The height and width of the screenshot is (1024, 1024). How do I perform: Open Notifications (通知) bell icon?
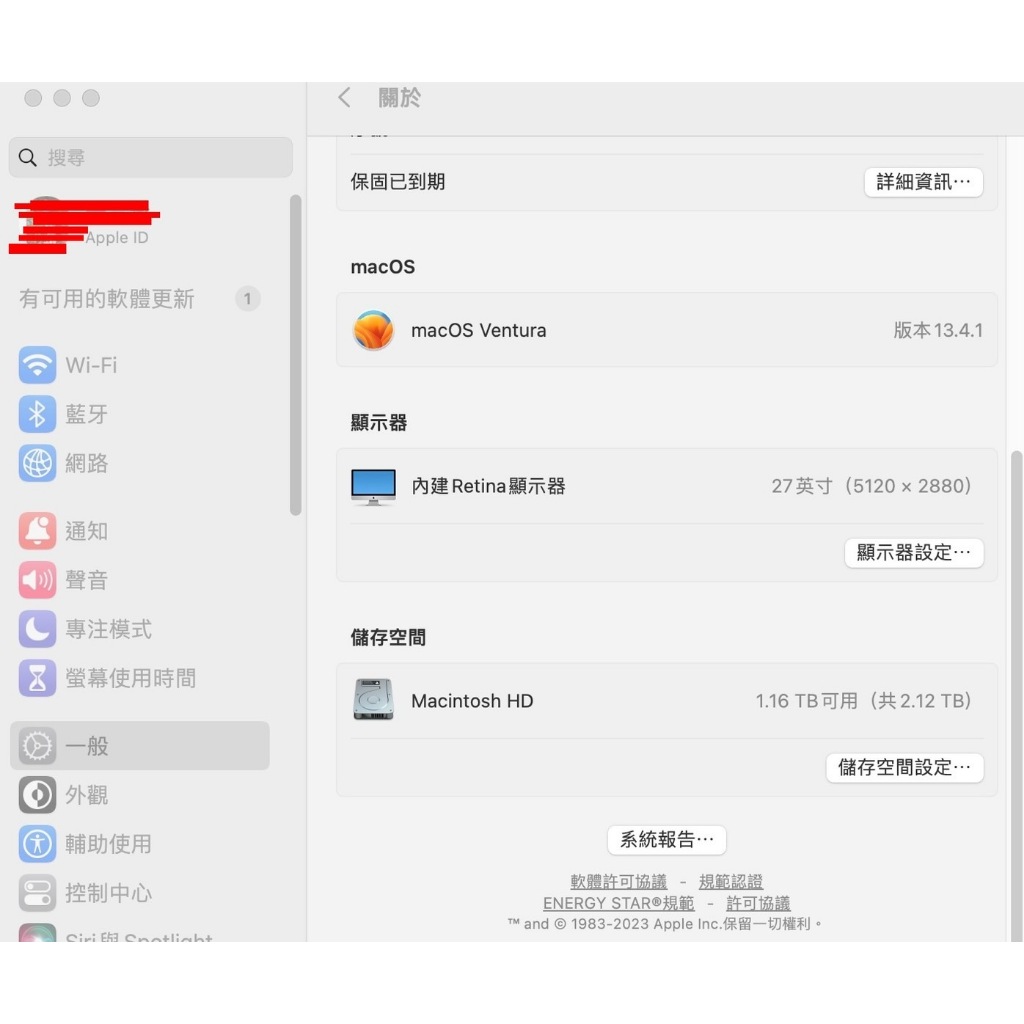37,531
